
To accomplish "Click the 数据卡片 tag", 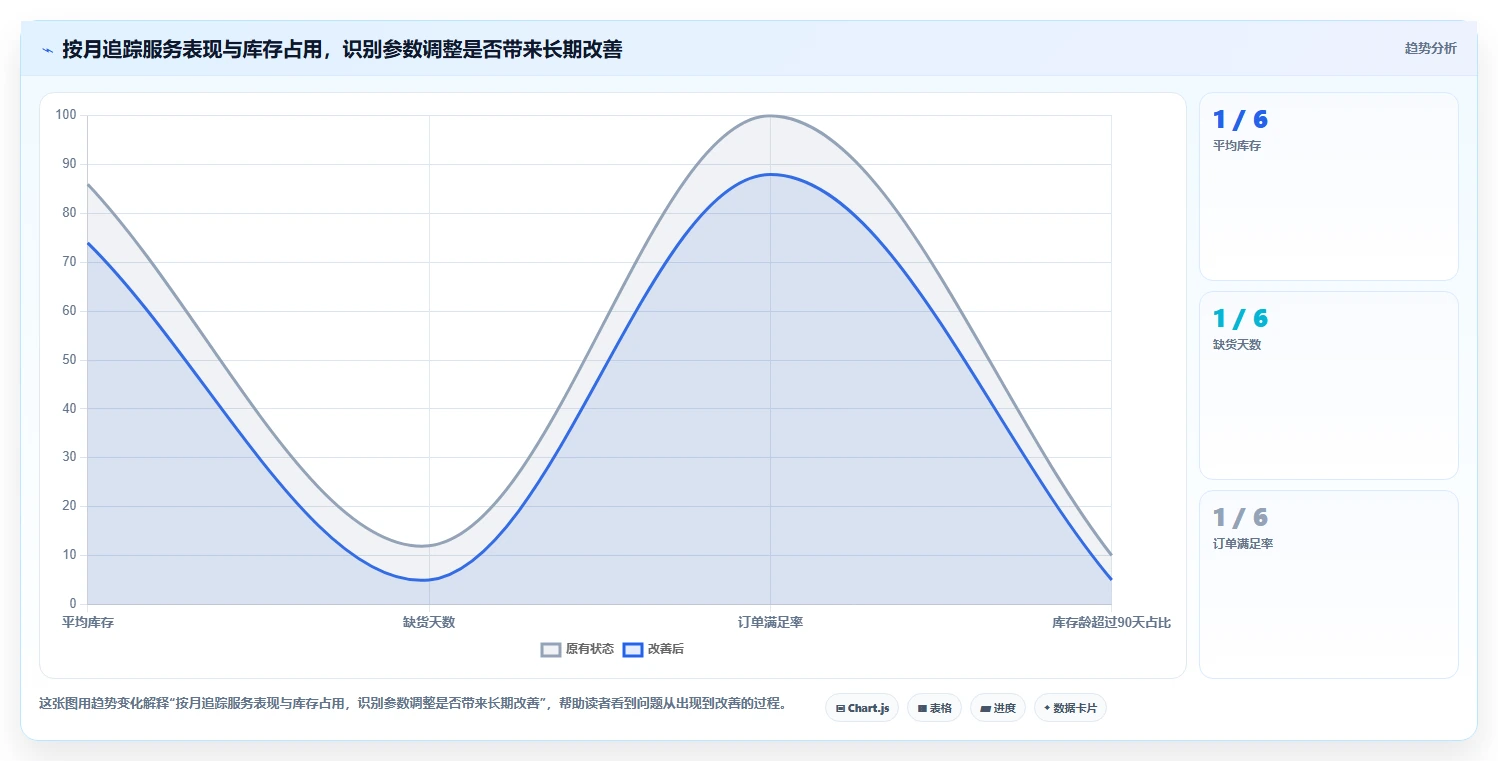I will (1070, 708).
